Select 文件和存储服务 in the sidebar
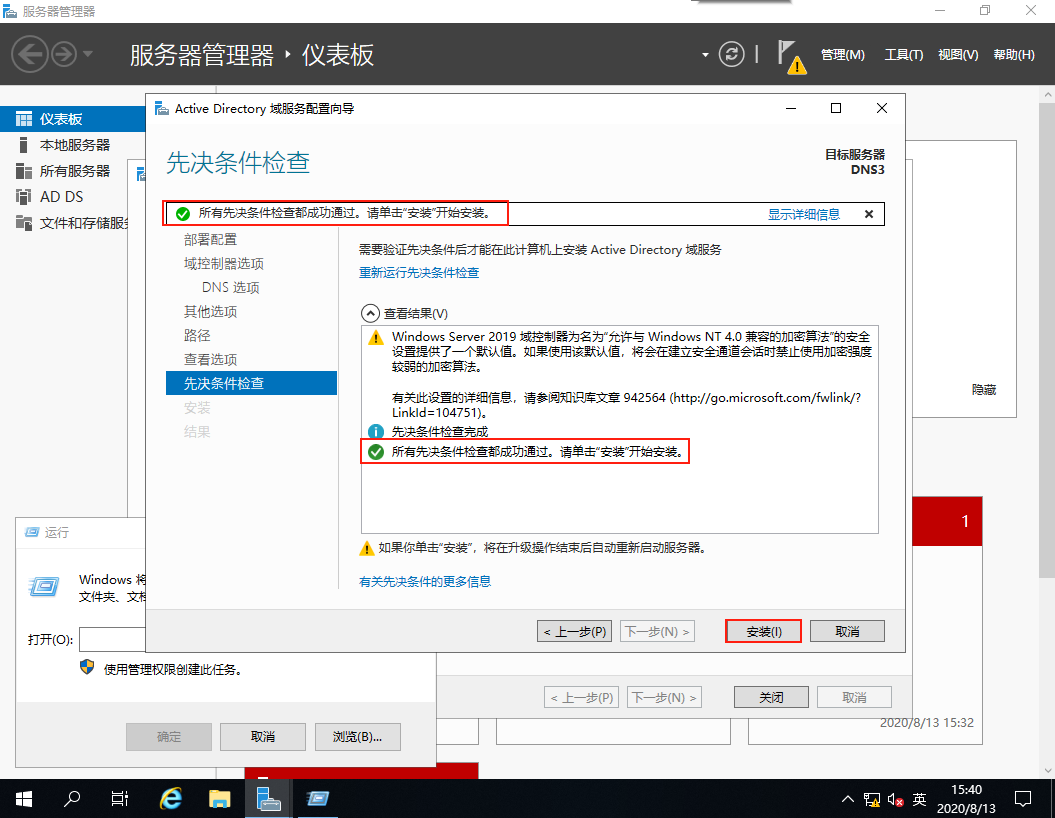Image resolution: width=1055 pixels, height=818 pixels. pyautogui.click(x=73, y=223)
